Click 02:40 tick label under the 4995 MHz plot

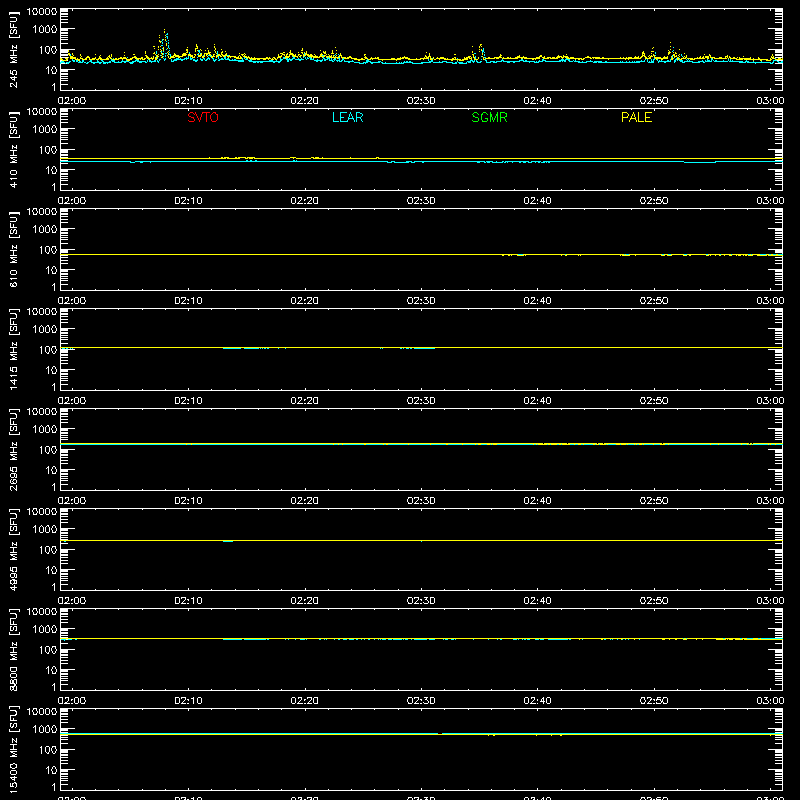tap(537, 601)
